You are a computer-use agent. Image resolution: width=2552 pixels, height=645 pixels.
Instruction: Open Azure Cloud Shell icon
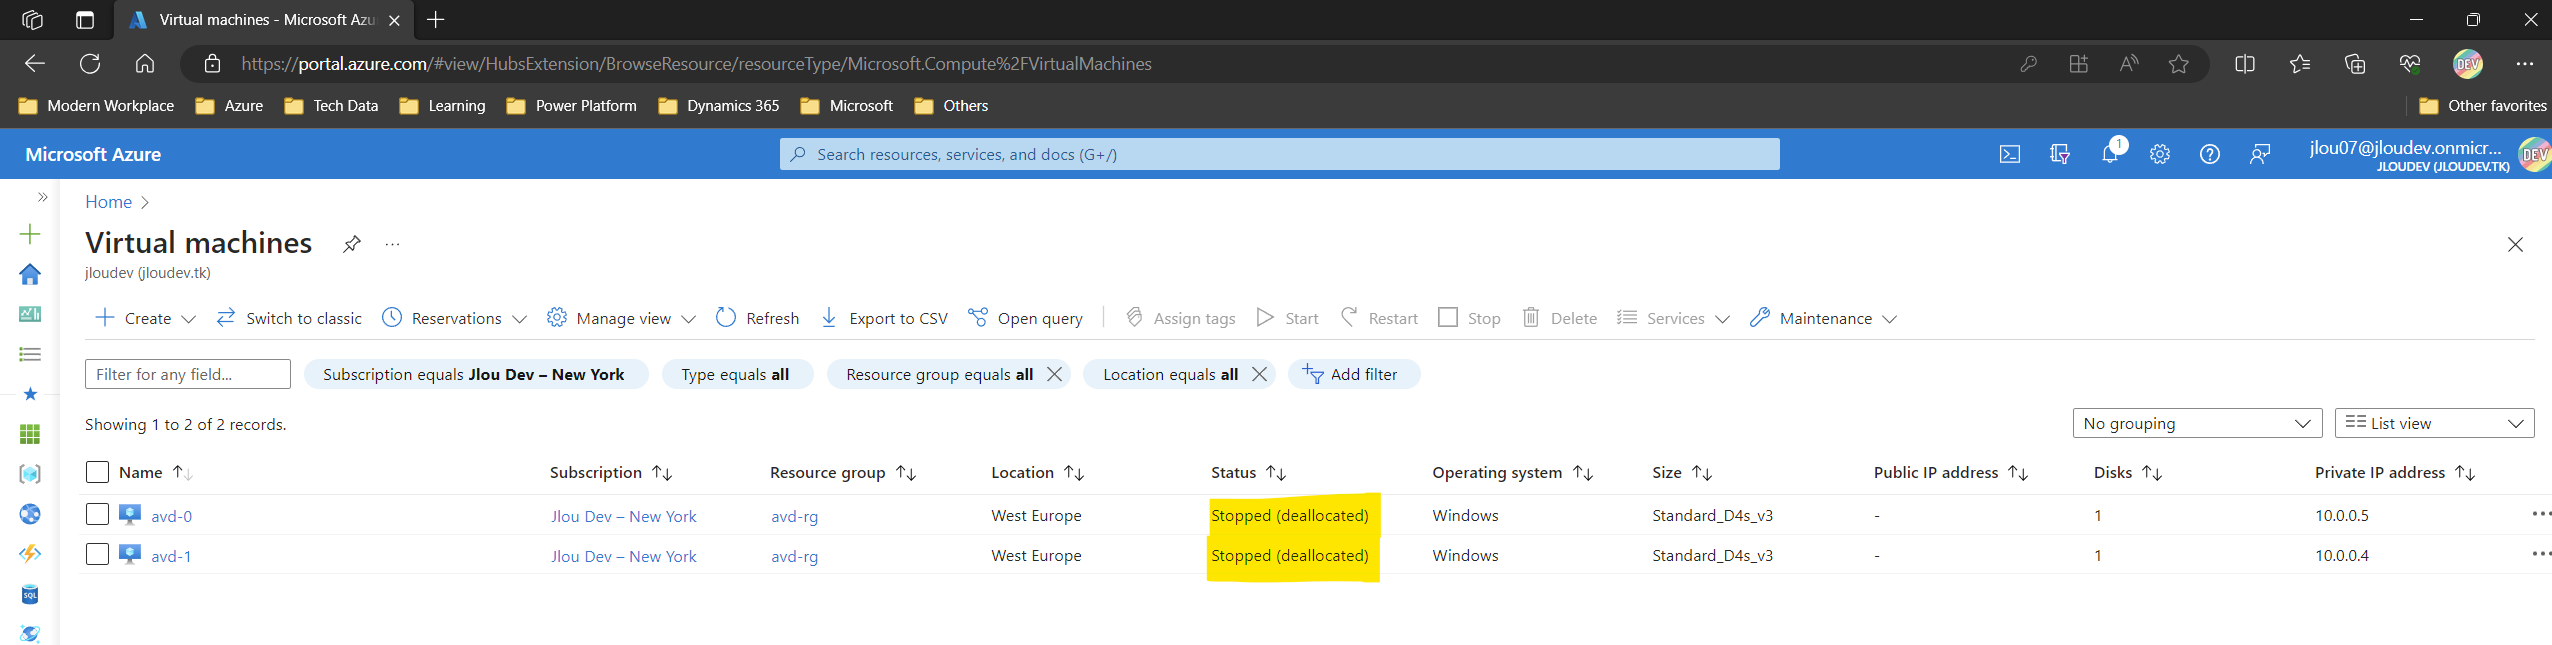tap(2009, 154)
